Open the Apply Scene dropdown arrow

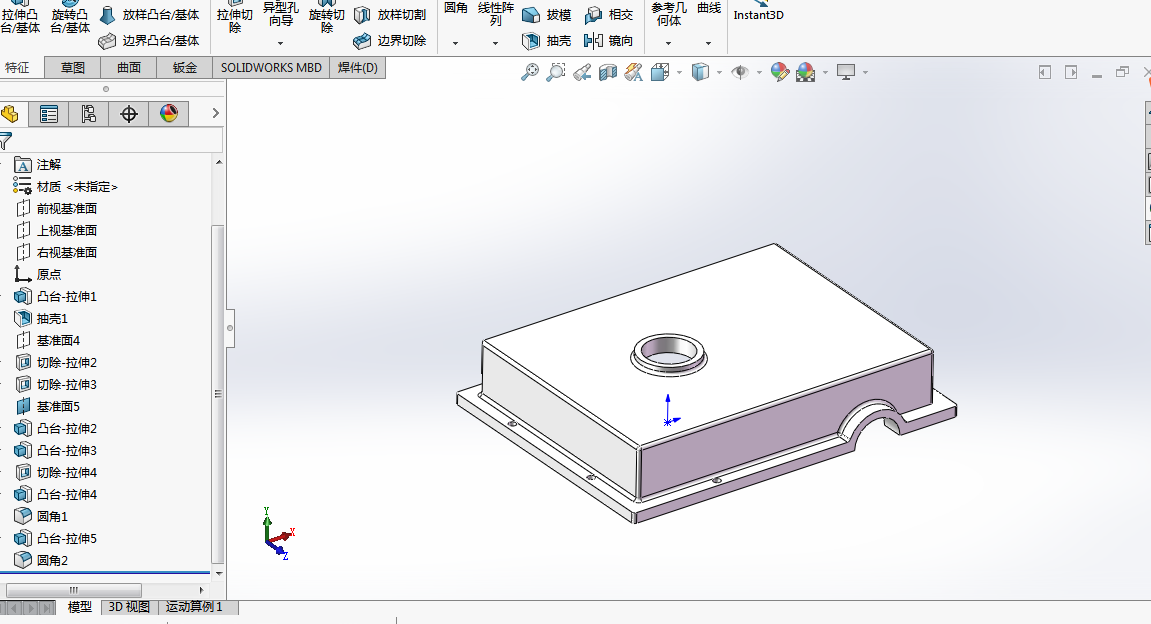pyautogui.click(x=825, y=72)
